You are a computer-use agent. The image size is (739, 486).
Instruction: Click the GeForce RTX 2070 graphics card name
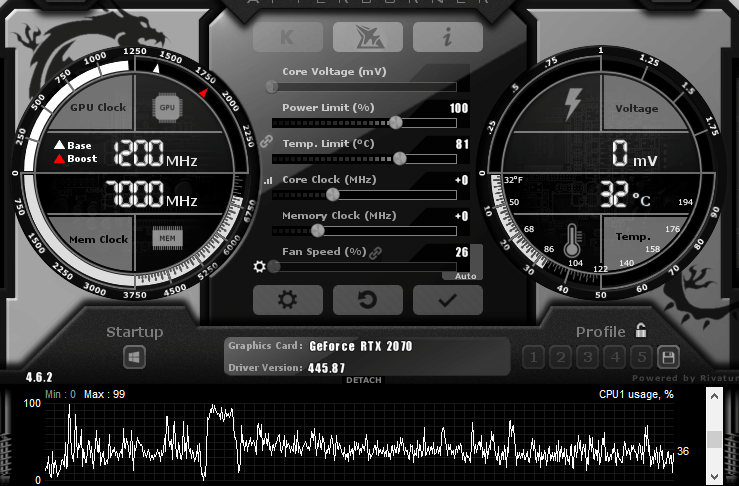(361, 346)
